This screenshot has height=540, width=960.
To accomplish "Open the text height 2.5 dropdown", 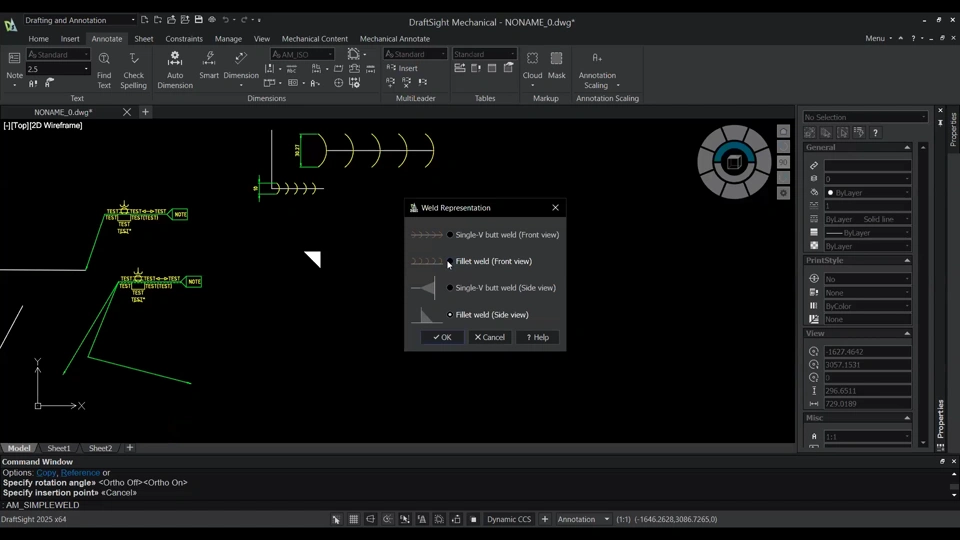I will [x=58, y=69].
